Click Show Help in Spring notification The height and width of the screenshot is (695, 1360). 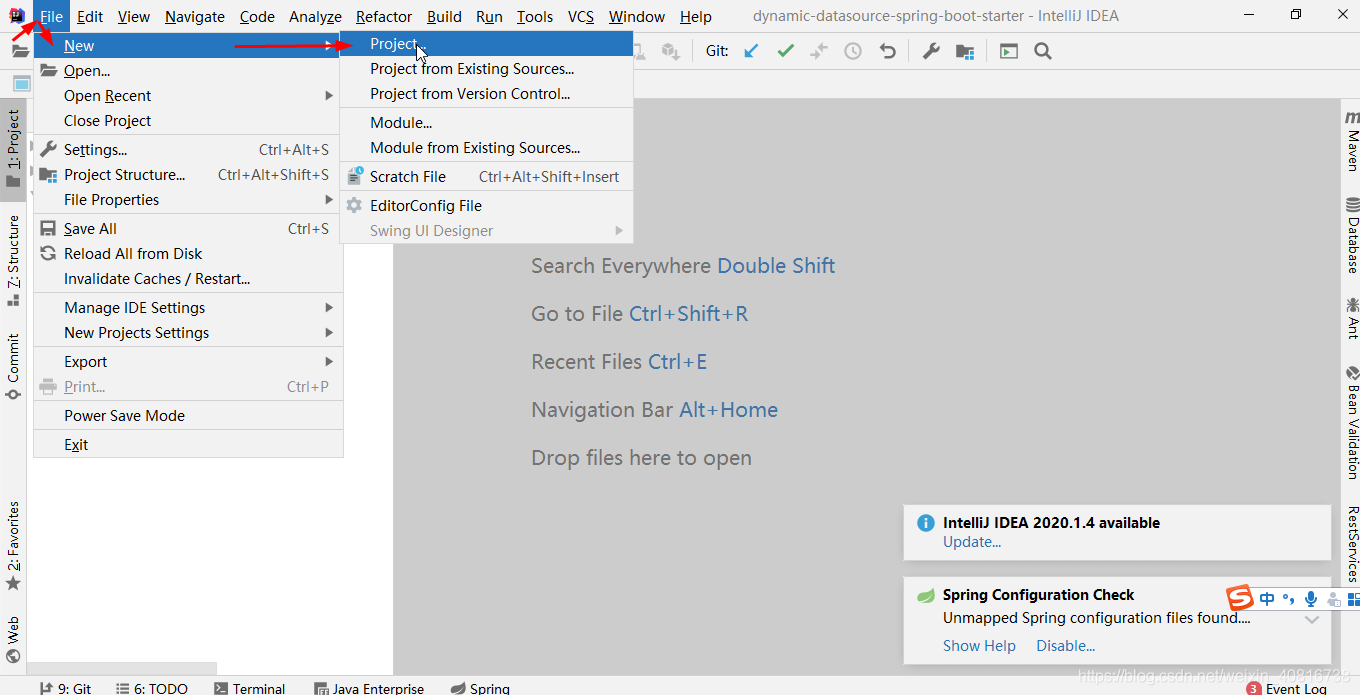coord(979,646)
